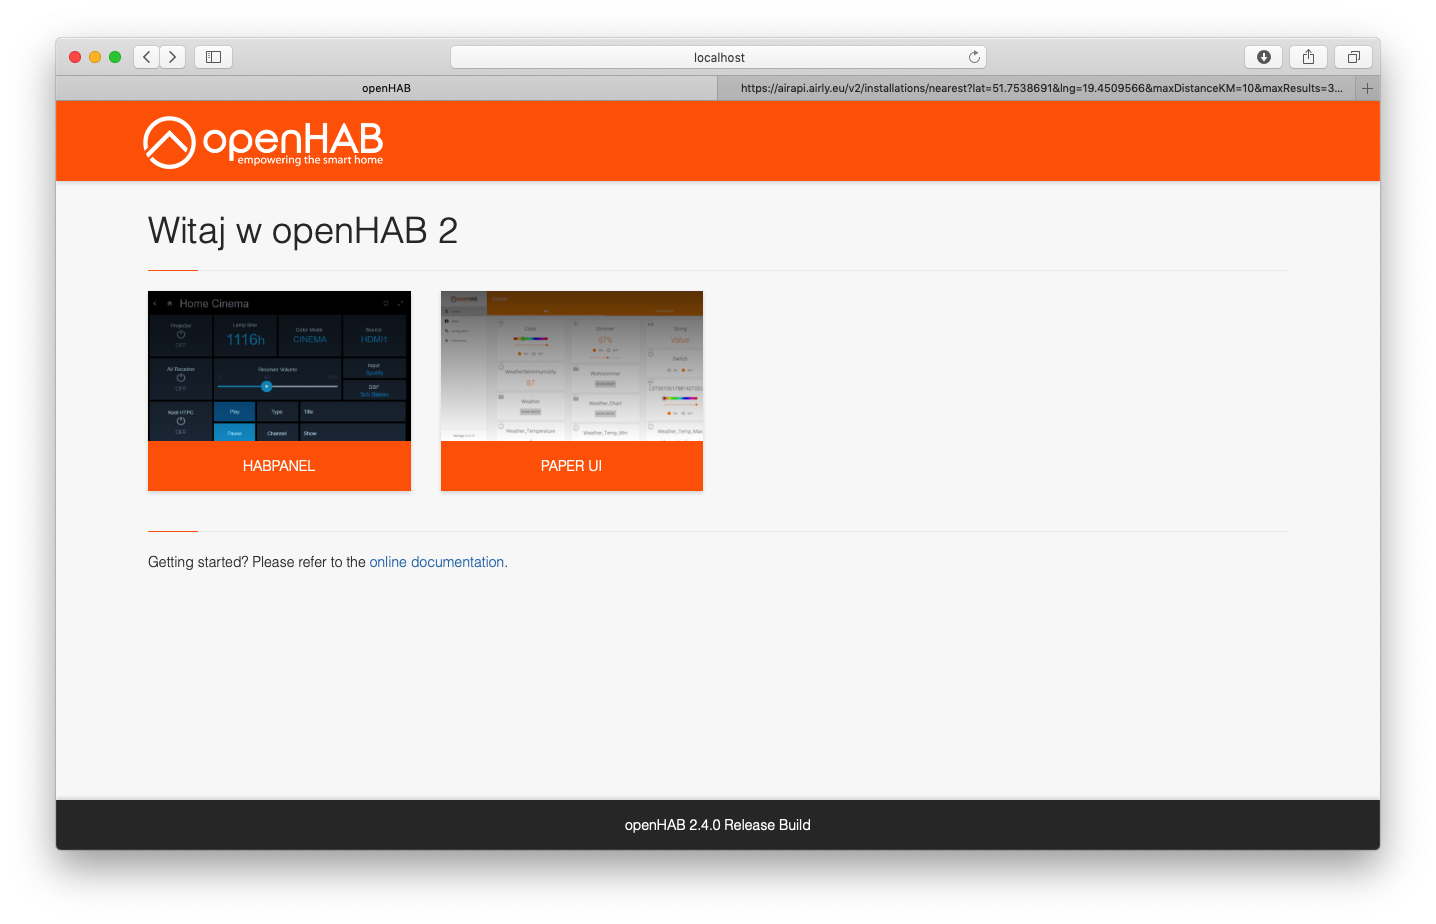Image resolution: width=1436 pixels, height=924 pixels.
Task: Open the PAPER UI button
Action: (572, 466)
